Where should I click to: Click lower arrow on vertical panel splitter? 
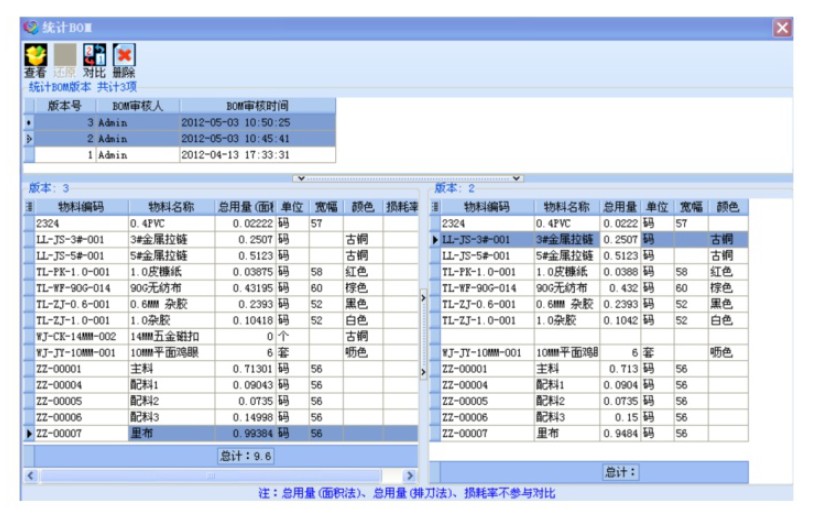tap(423, 372)
